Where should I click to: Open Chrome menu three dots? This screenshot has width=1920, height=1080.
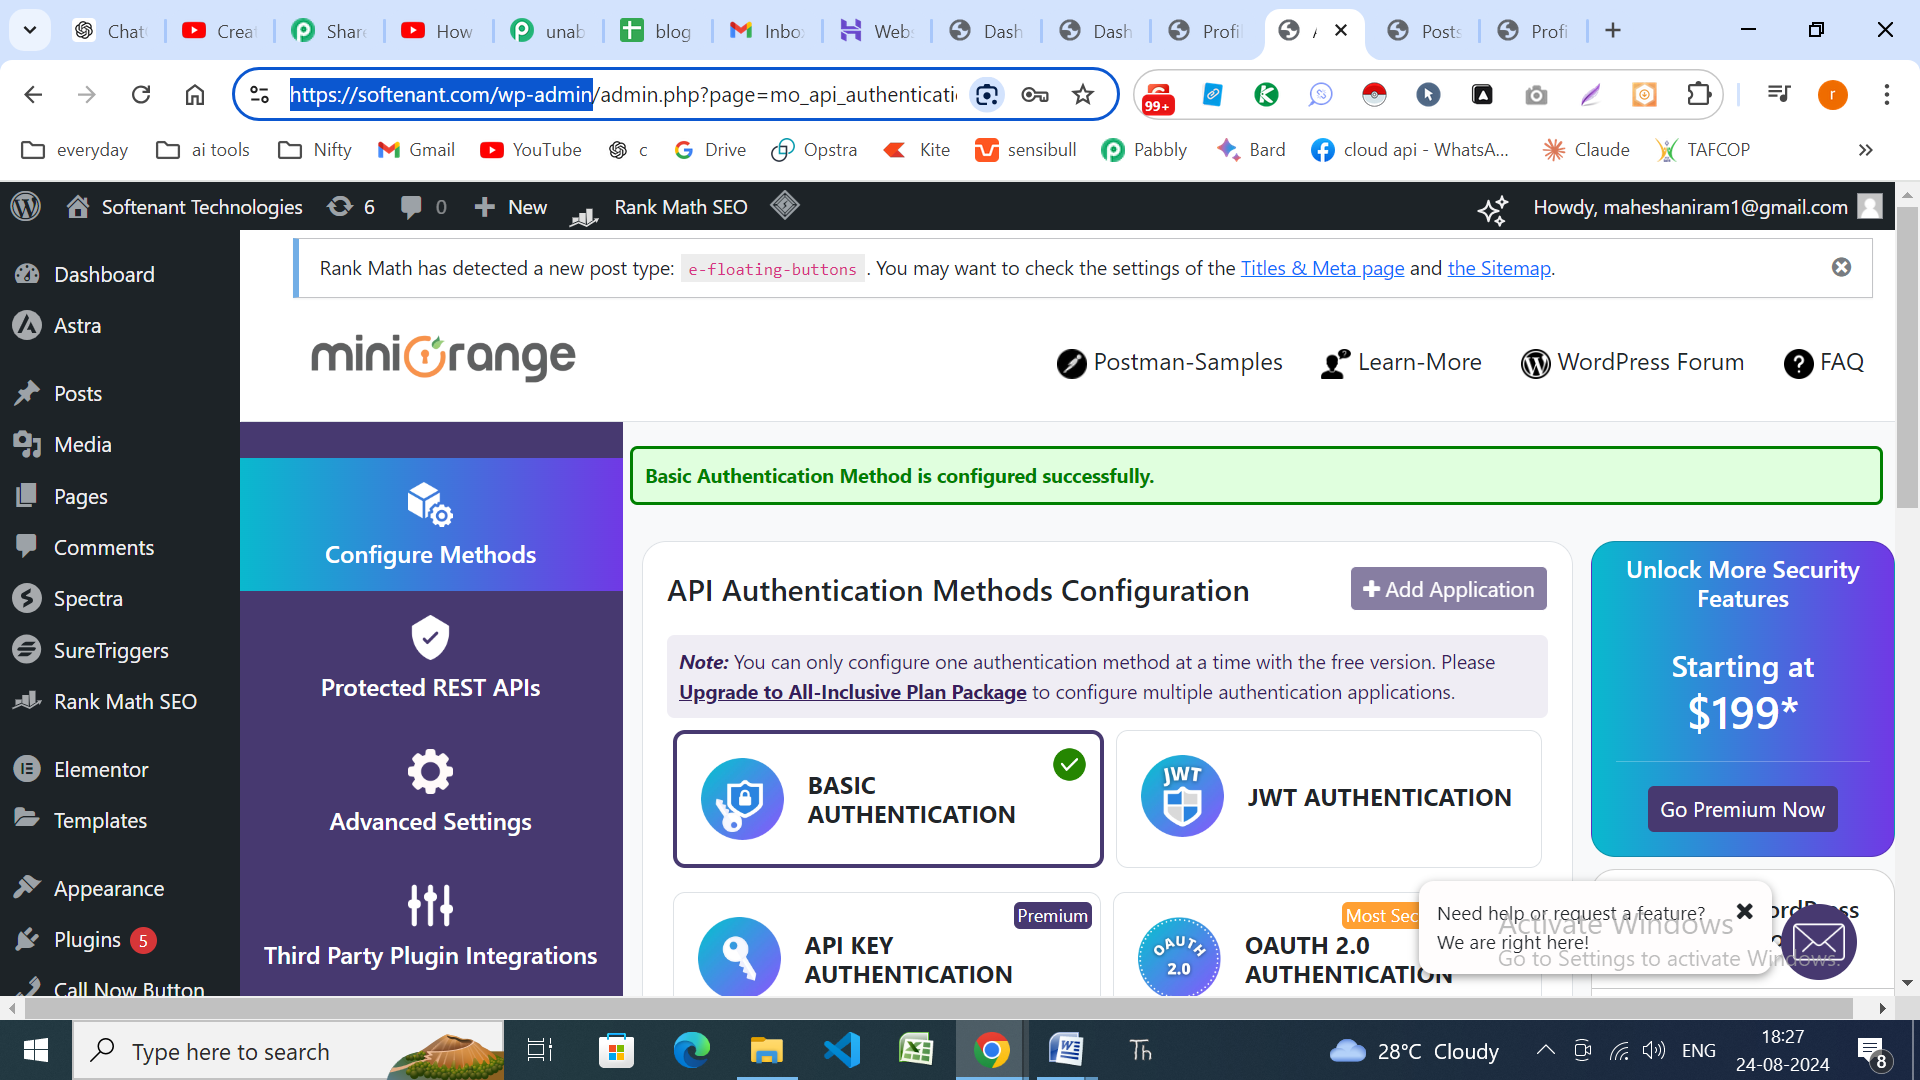click(x=1887, y=94)
